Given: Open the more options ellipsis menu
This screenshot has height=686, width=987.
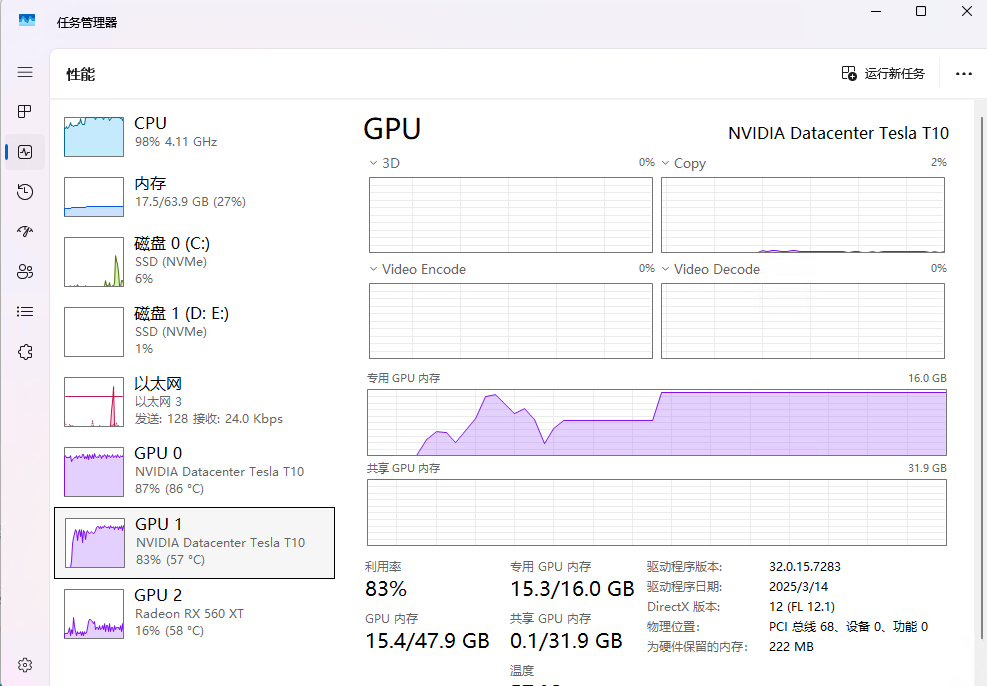Looking at the screenshot, I should pos(963,73).
